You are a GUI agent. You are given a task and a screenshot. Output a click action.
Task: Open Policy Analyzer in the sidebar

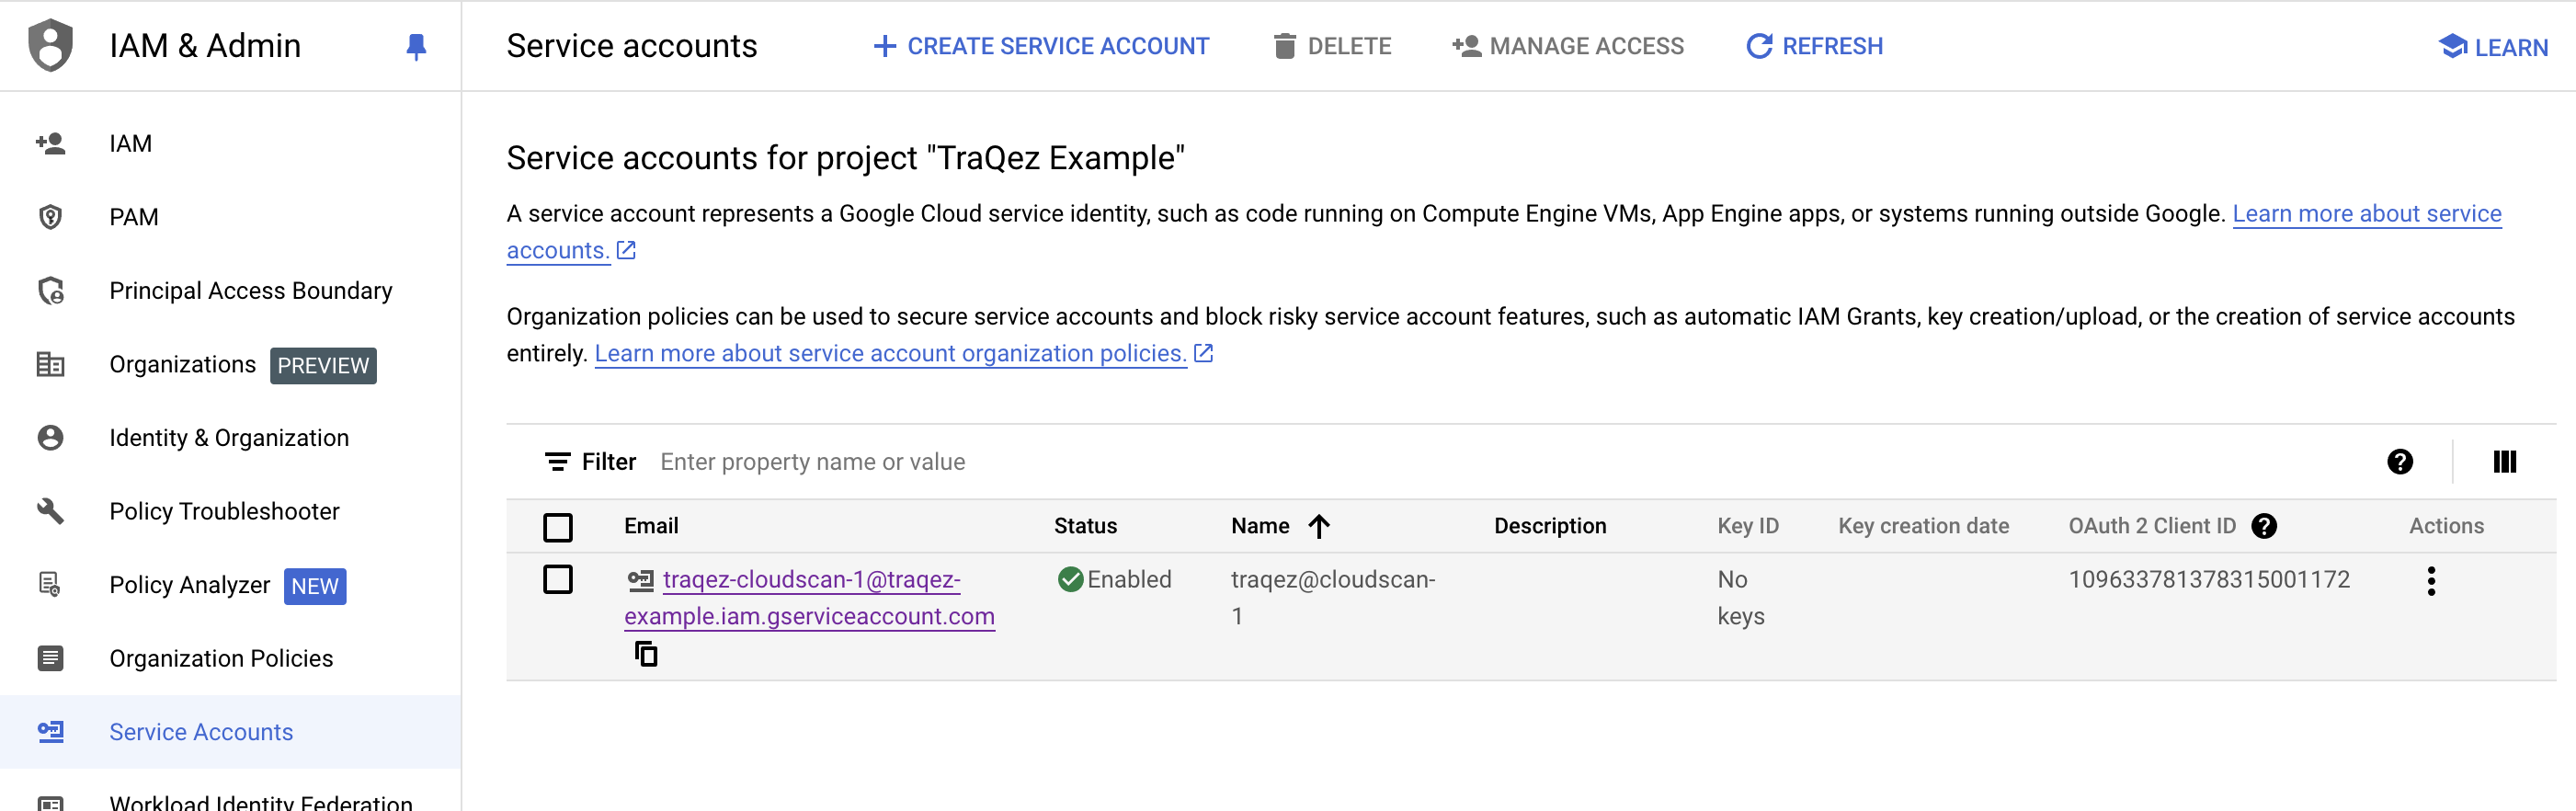coord(189,585)
